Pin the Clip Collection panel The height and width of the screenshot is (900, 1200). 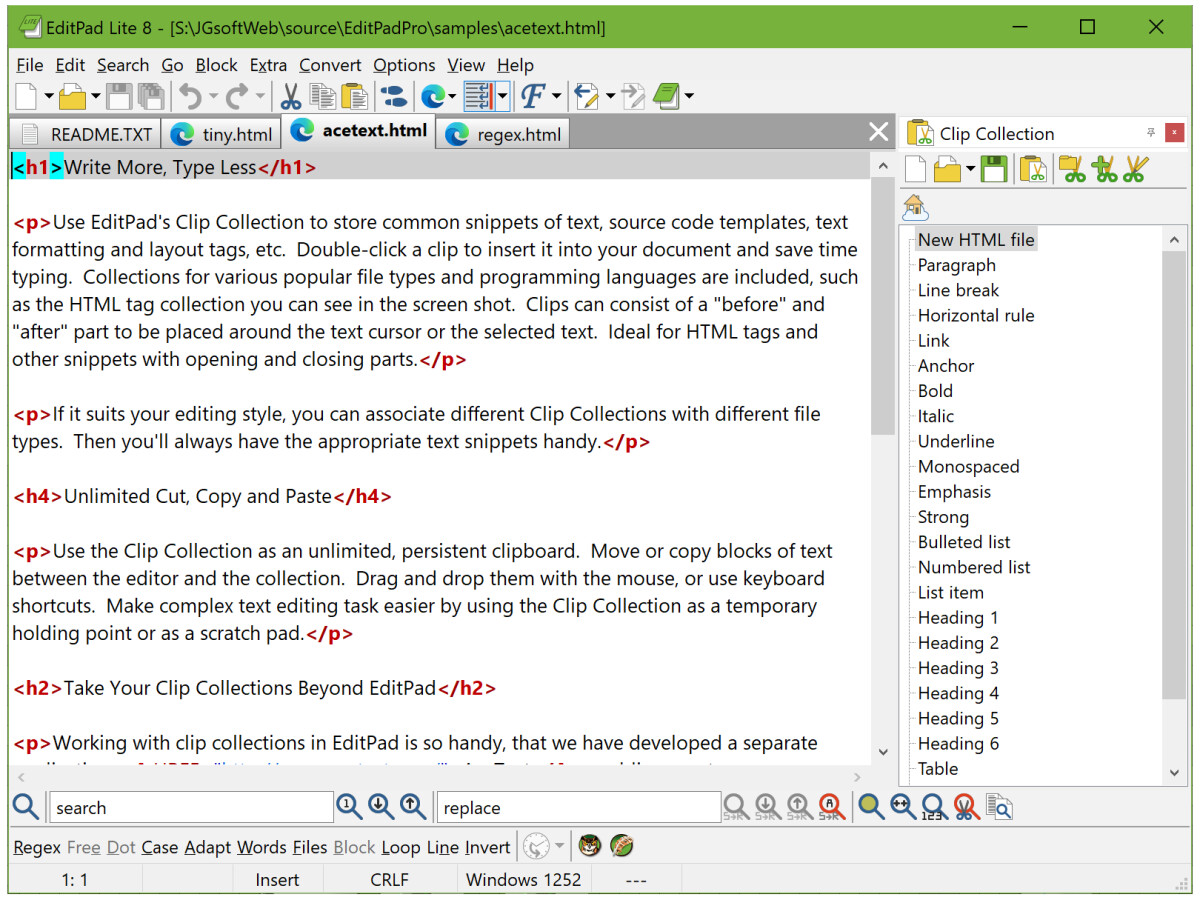(1151, 132)
